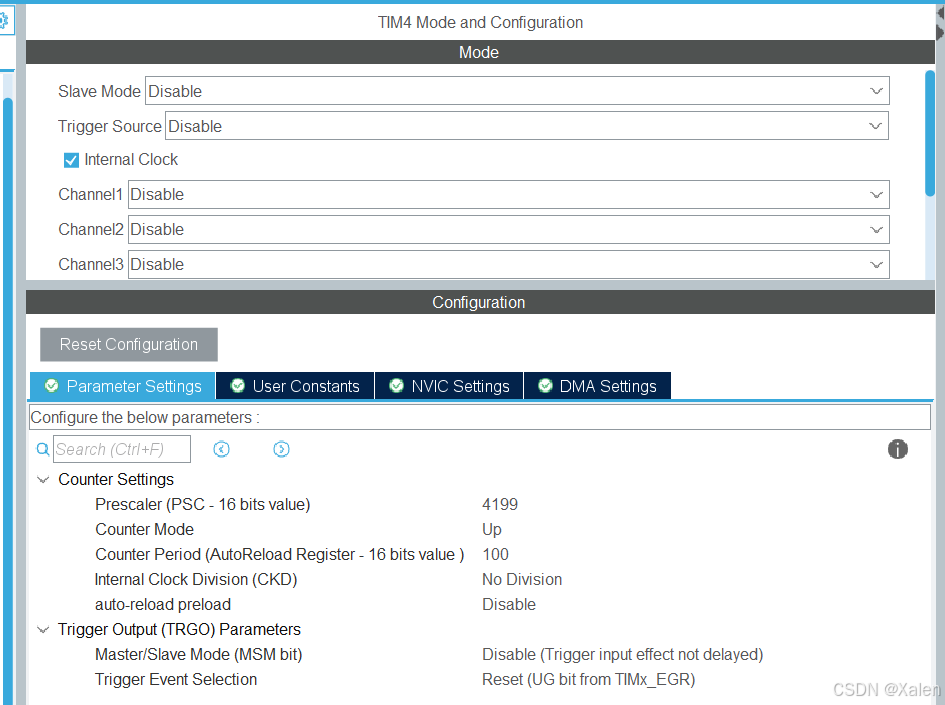Click the green checkmark on DMA Settings tab
This screenshot has width=945, height=705.
(545, 385)
